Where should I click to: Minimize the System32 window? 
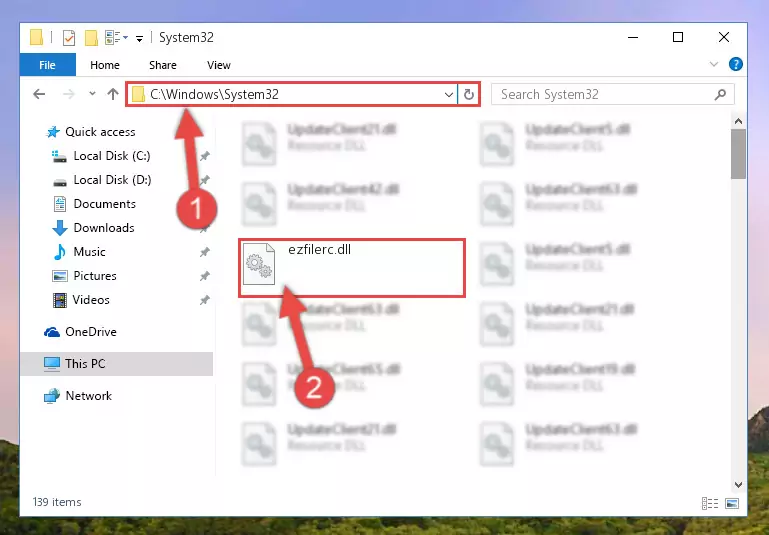point(633,37)
